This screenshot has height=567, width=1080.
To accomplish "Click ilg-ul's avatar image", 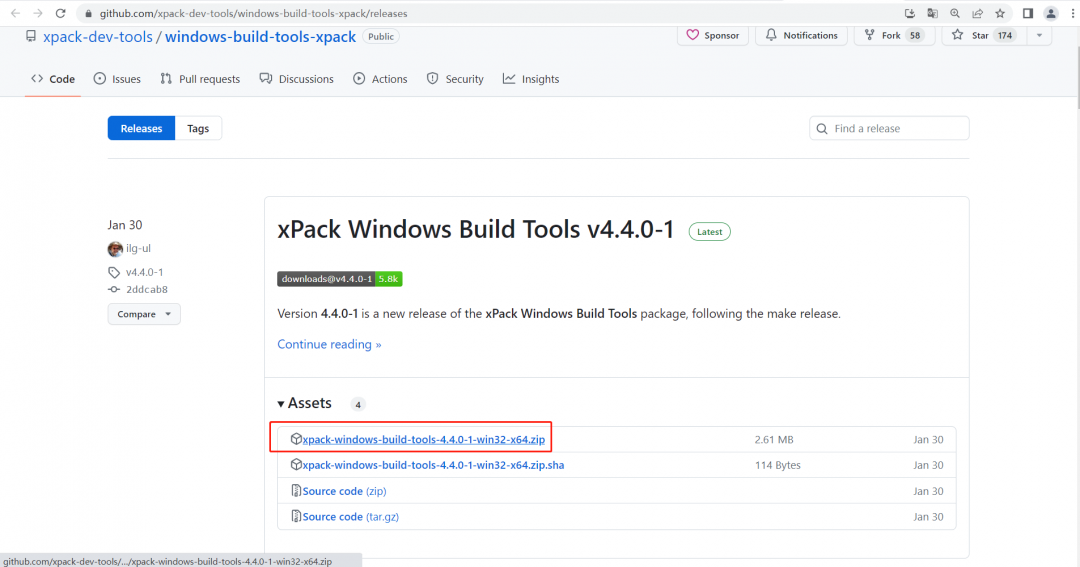I will 115,249.
